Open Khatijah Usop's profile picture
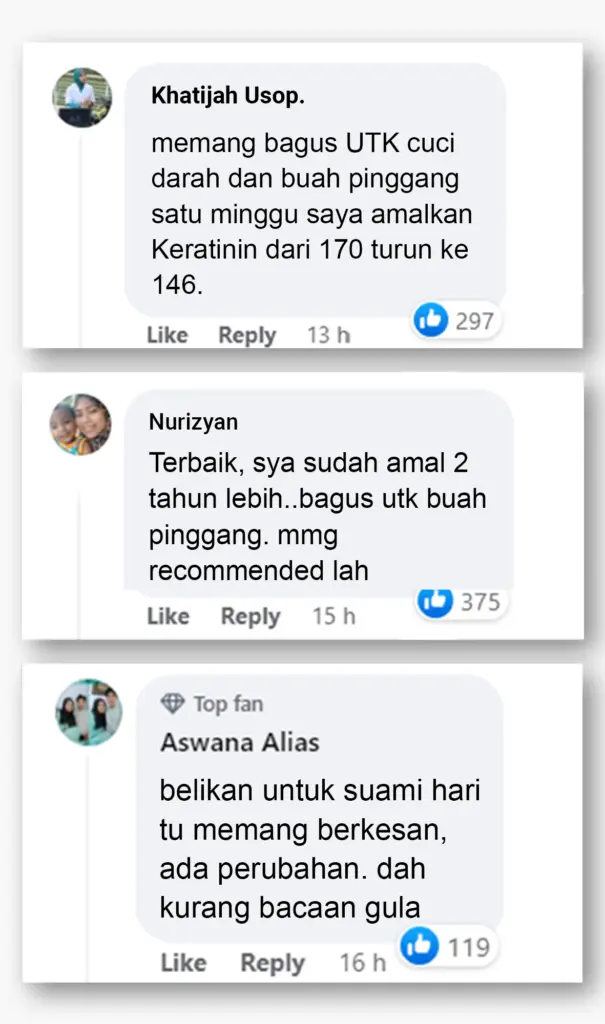This screenshot has width=605, height=1024. click(x=82, y=97)
